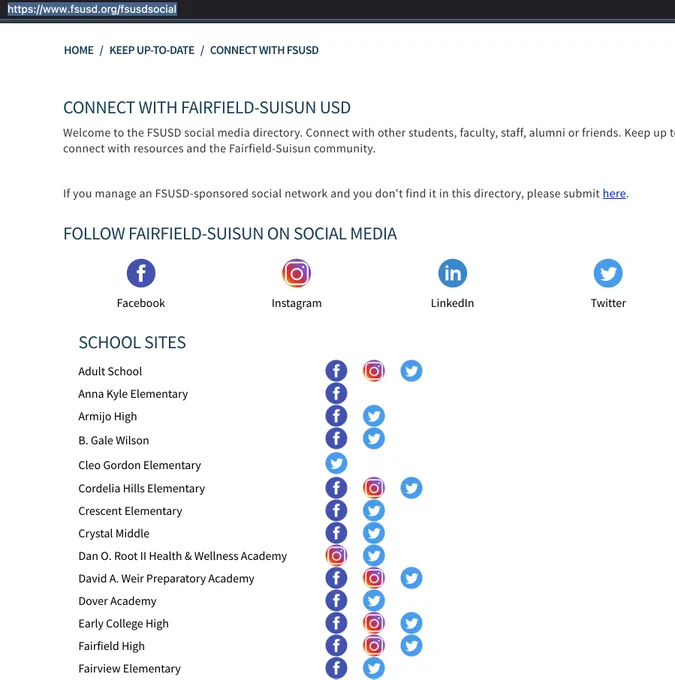Open David A. Weir Academy's Facebook icon
Image resolution: width=675 pixels, height=680 pixels.
[x=336, y=578]
